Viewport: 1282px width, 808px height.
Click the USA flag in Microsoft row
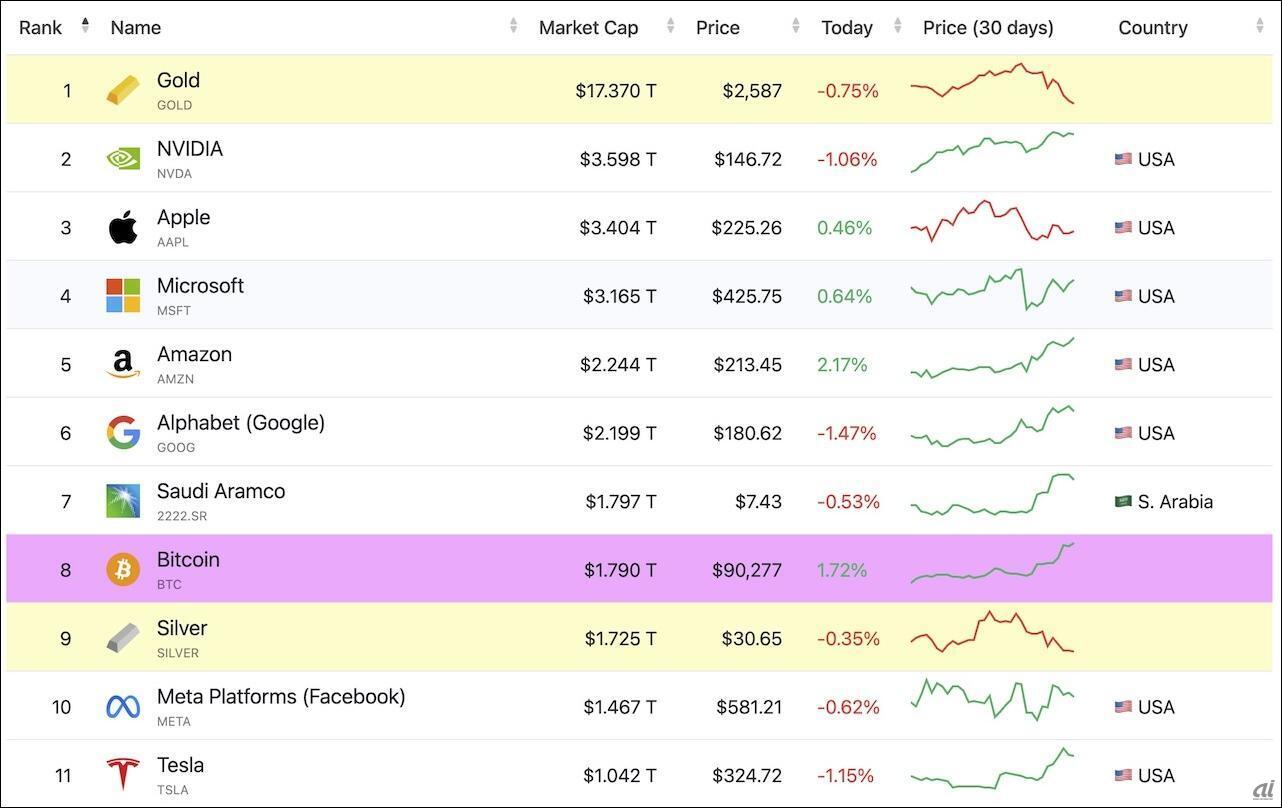(1123, 296)
